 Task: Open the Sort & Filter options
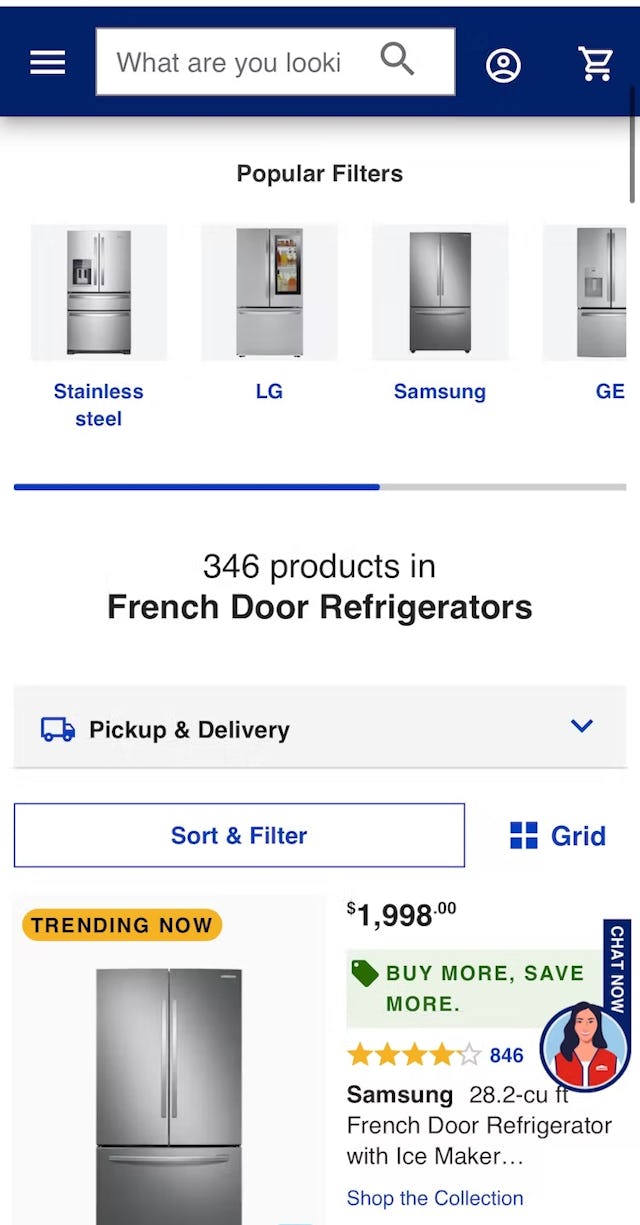point(239,835)
